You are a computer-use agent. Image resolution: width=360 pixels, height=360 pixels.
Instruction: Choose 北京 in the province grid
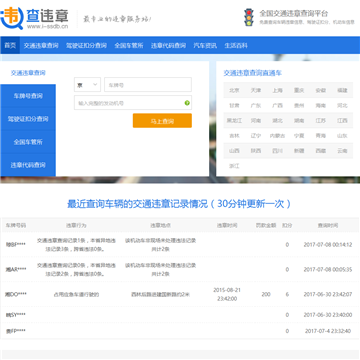(234, 90)
